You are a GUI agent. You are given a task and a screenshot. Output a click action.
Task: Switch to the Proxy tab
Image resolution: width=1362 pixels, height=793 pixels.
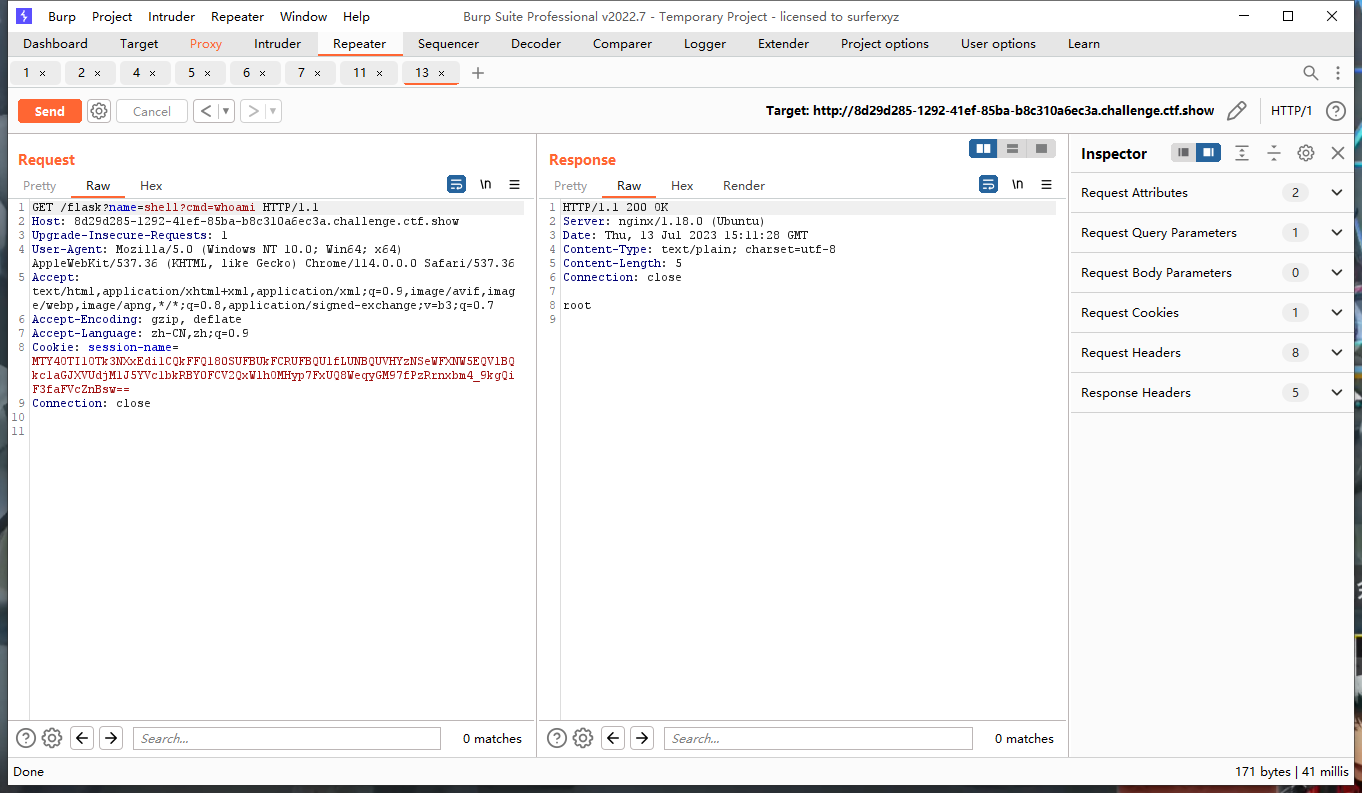[x=206, y=44]
